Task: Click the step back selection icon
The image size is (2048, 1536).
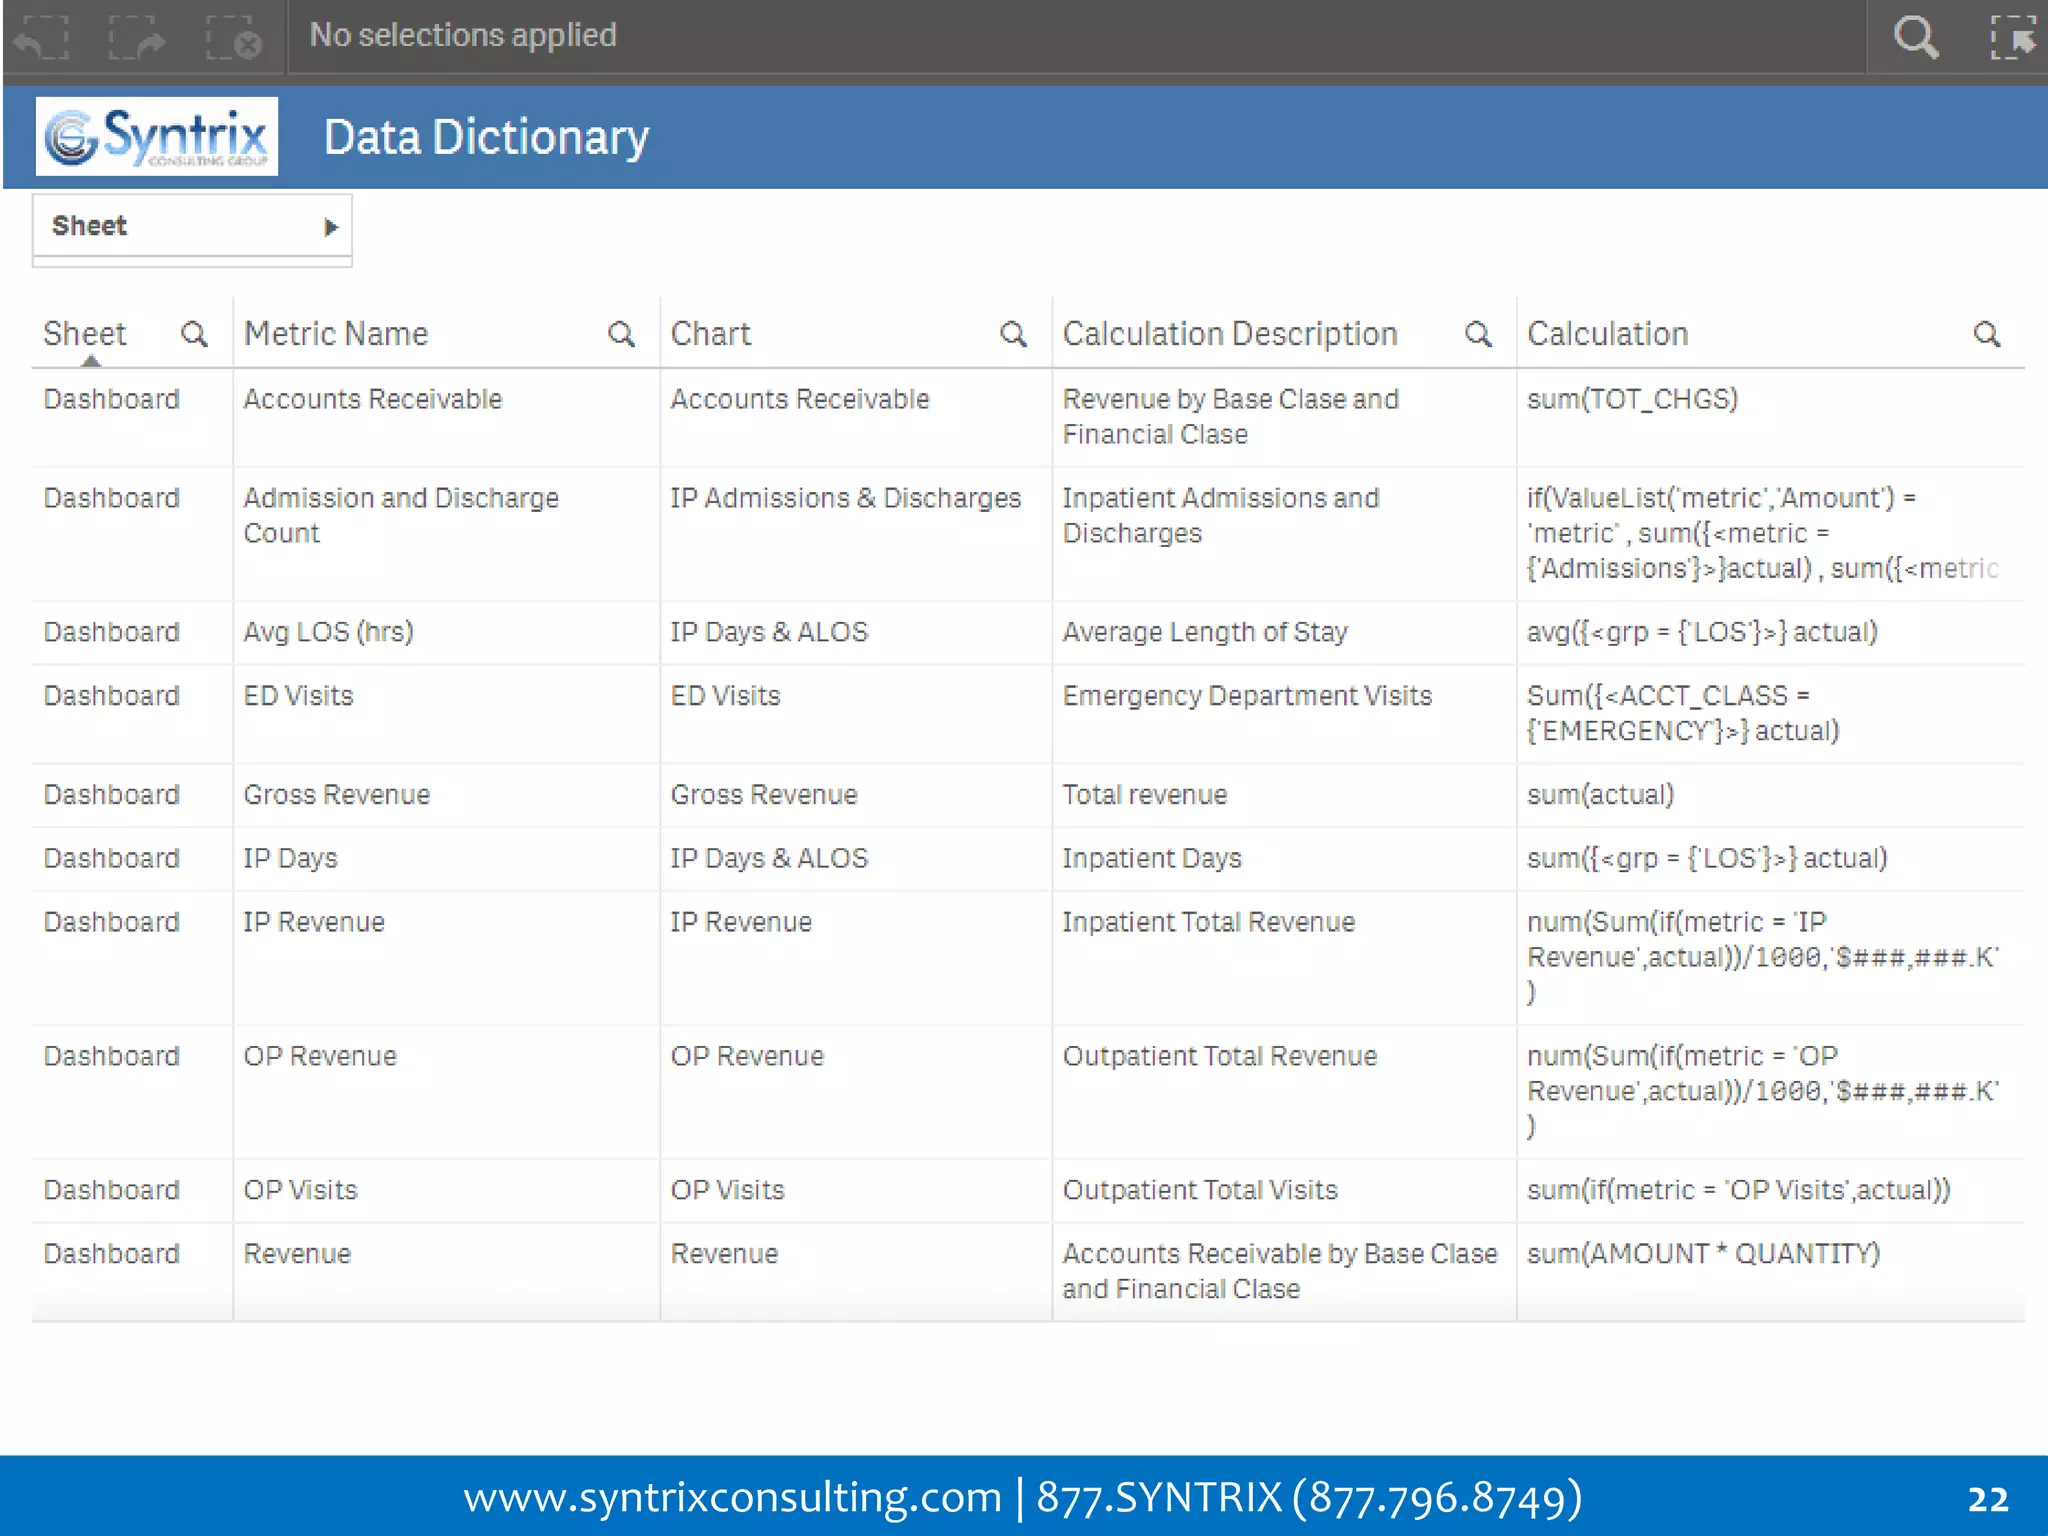Action: click(42, 38)
